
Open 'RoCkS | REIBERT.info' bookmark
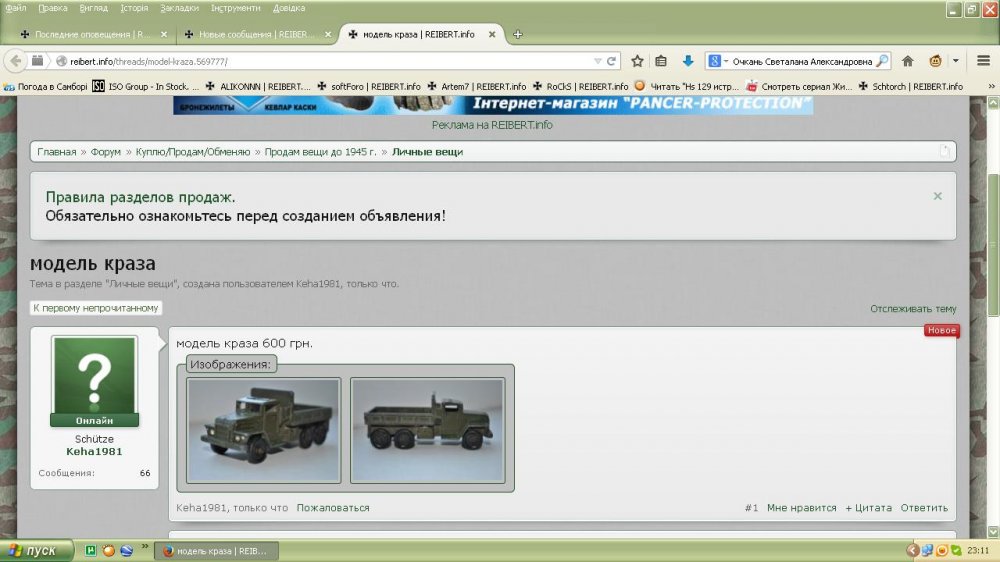[580, 86]
